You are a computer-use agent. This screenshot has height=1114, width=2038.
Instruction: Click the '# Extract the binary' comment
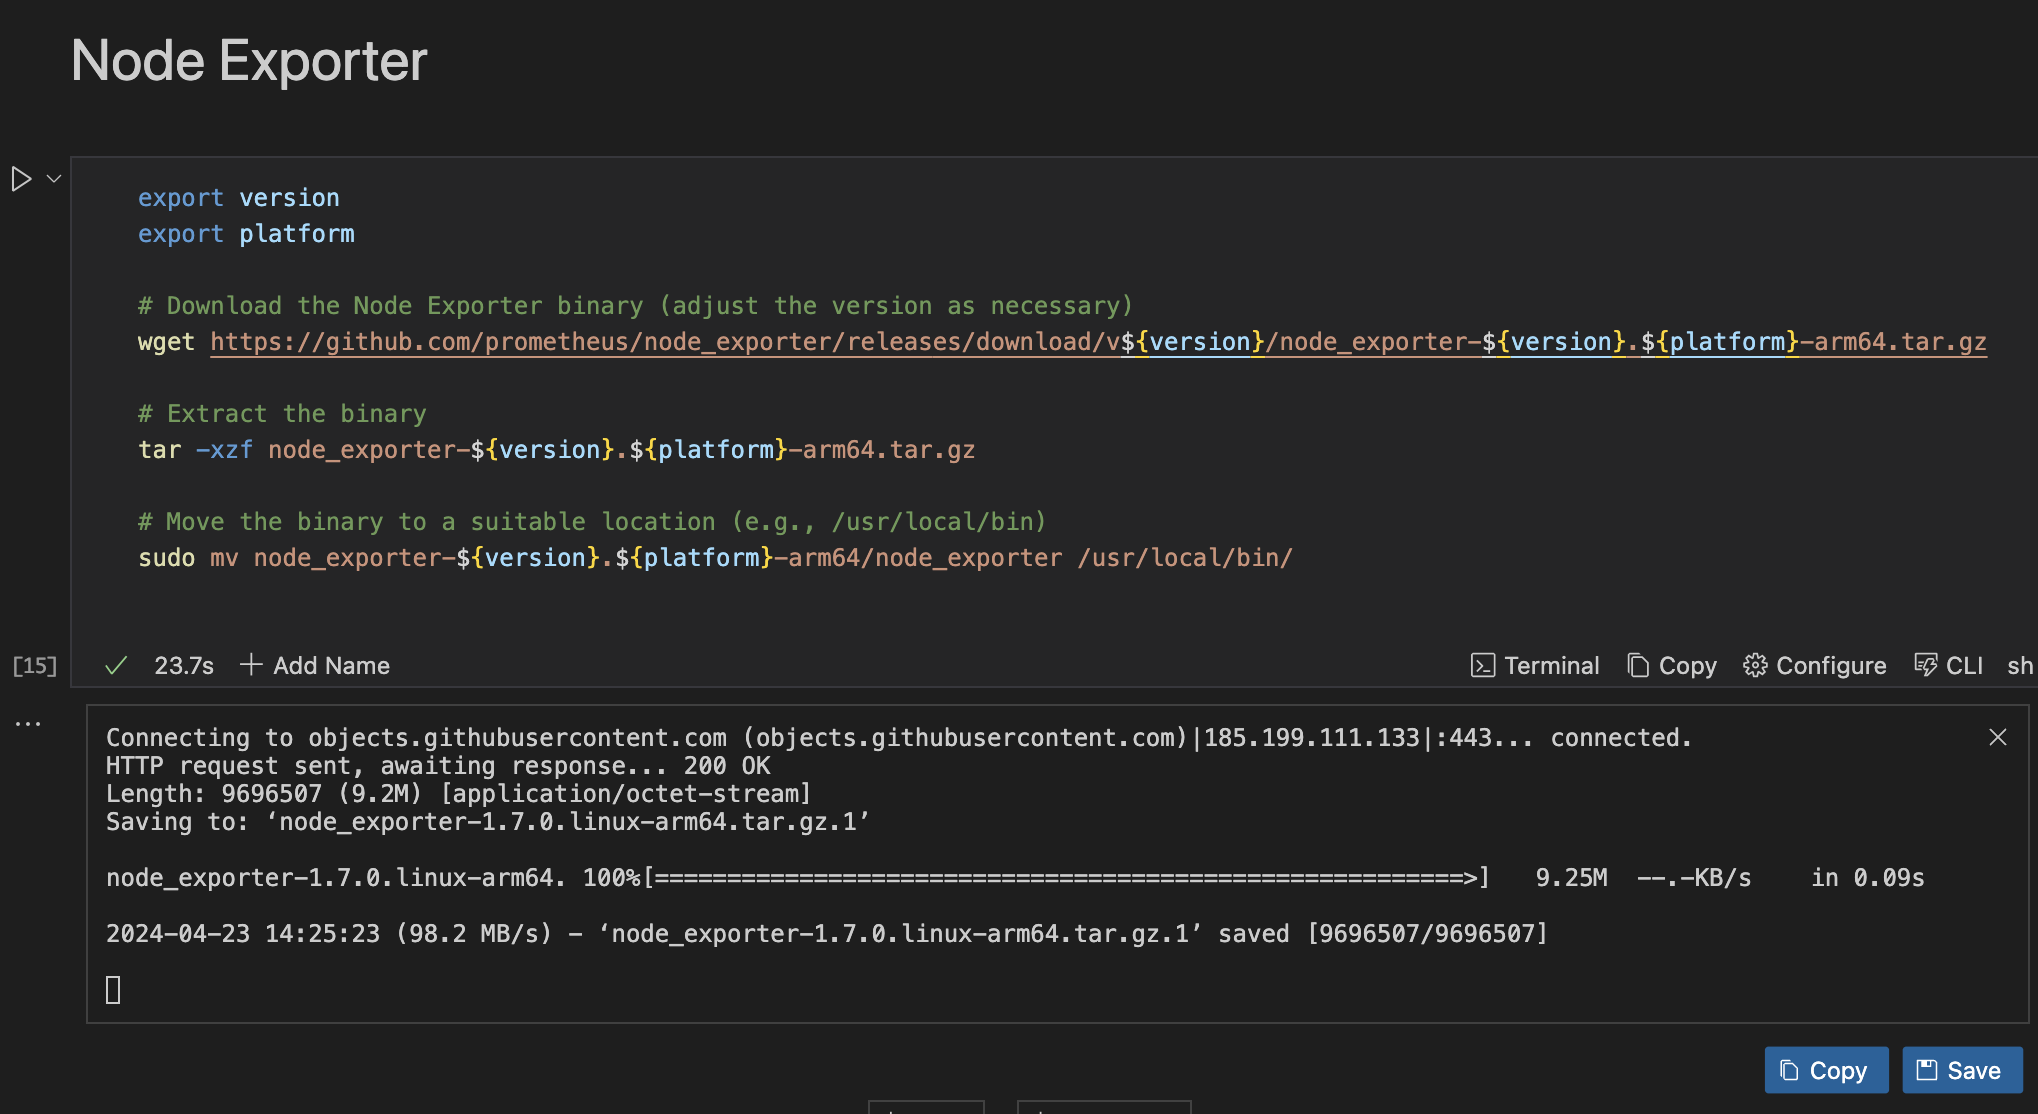click(282, 414)
